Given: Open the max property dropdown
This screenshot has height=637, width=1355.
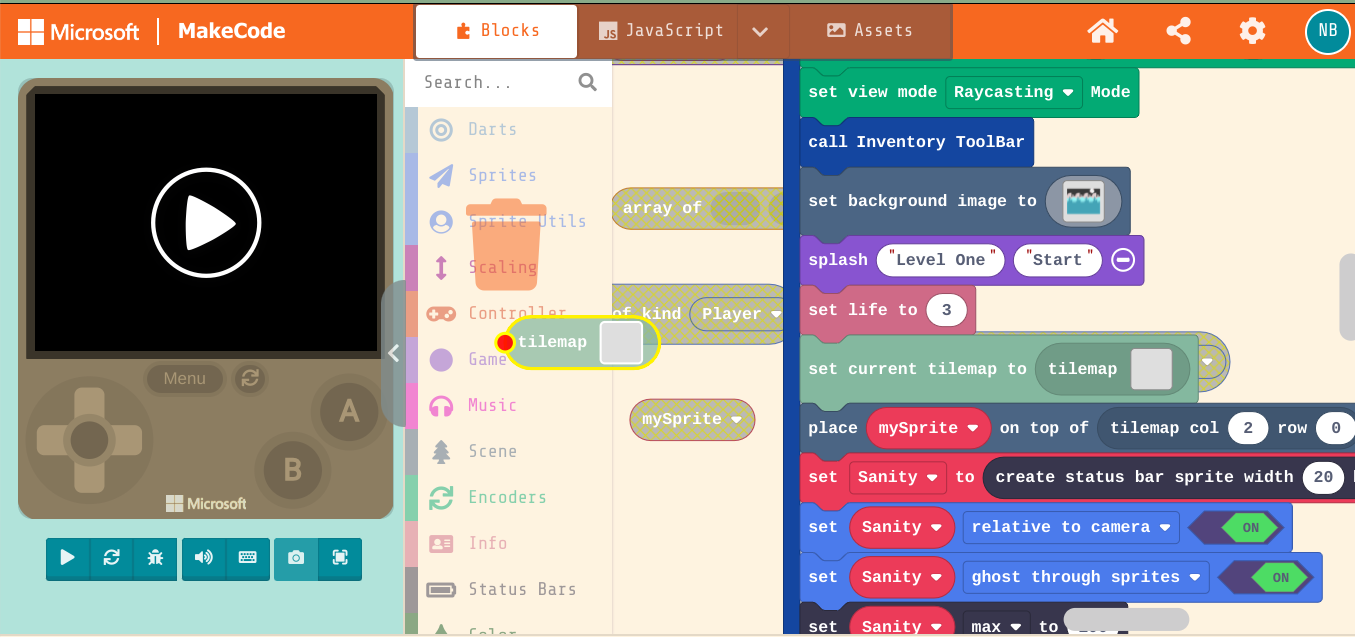Looking at the screenshot, I should pos(996,626).
